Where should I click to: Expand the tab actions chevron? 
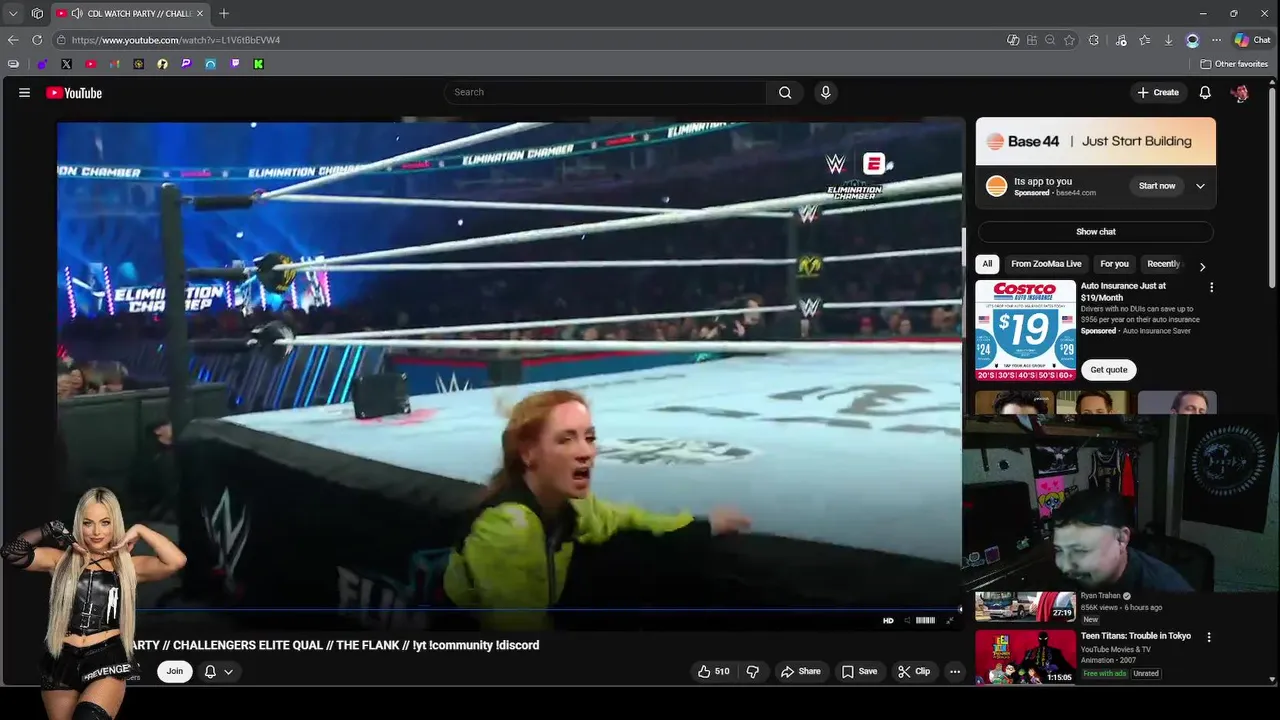13,13
